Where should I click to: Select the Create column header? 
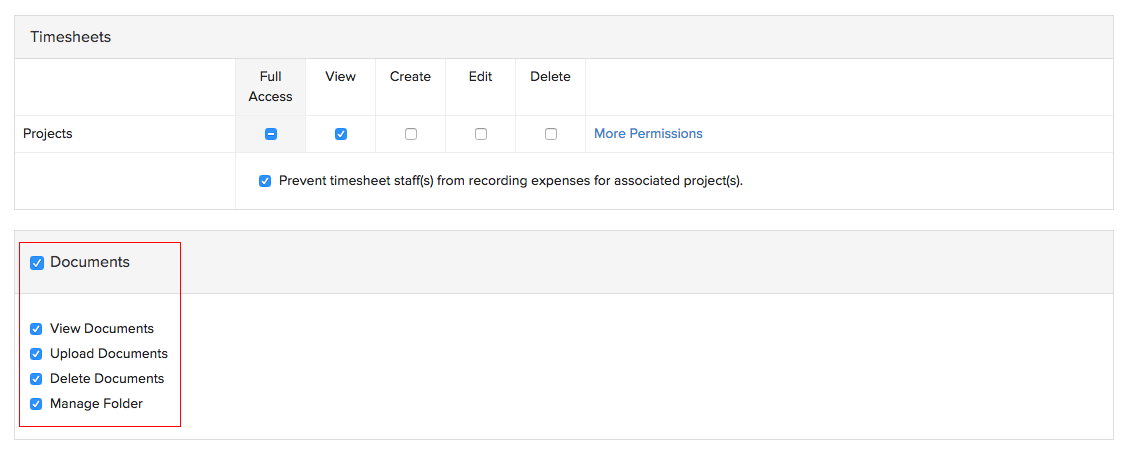[x=411, y=77]
